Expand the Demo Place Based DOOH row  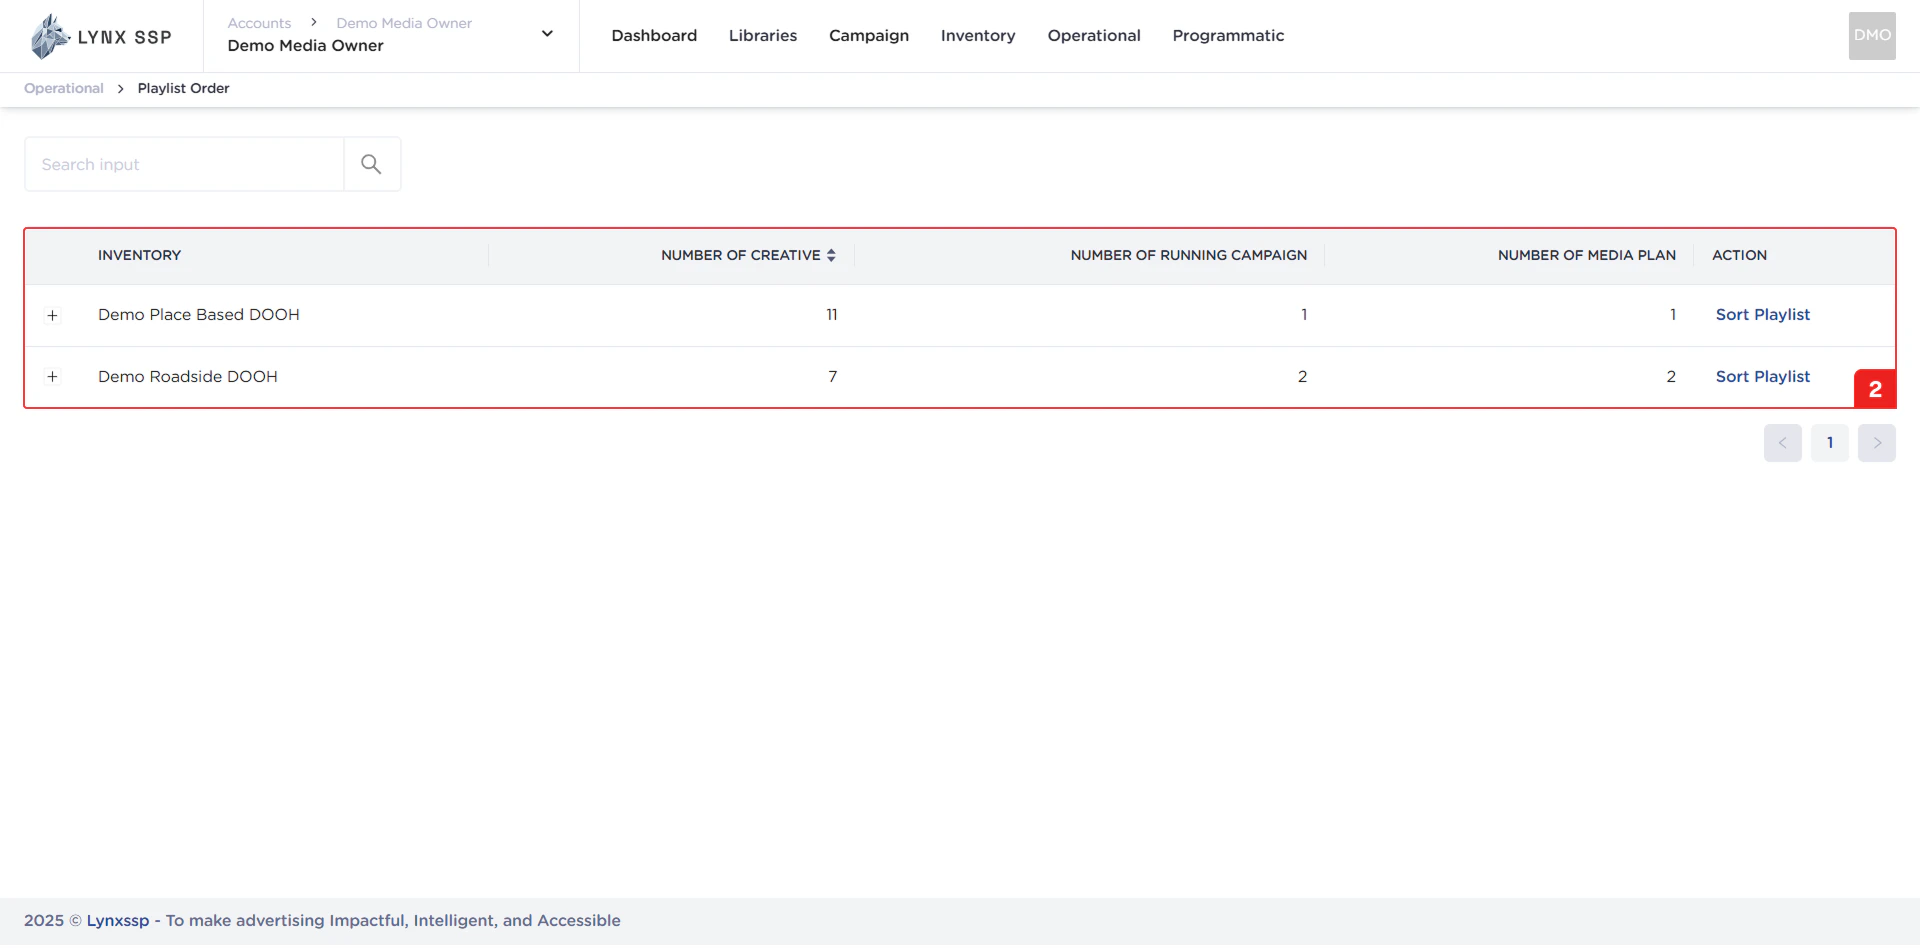52,315
